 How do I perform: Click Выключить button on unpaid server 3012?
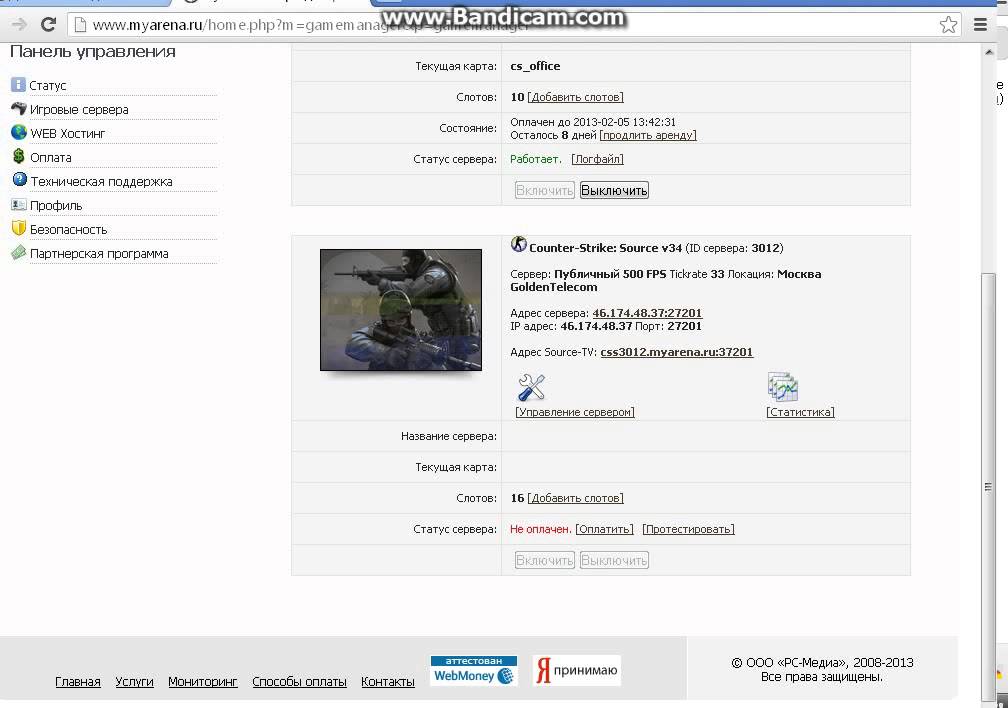click(x=614, y=560)
